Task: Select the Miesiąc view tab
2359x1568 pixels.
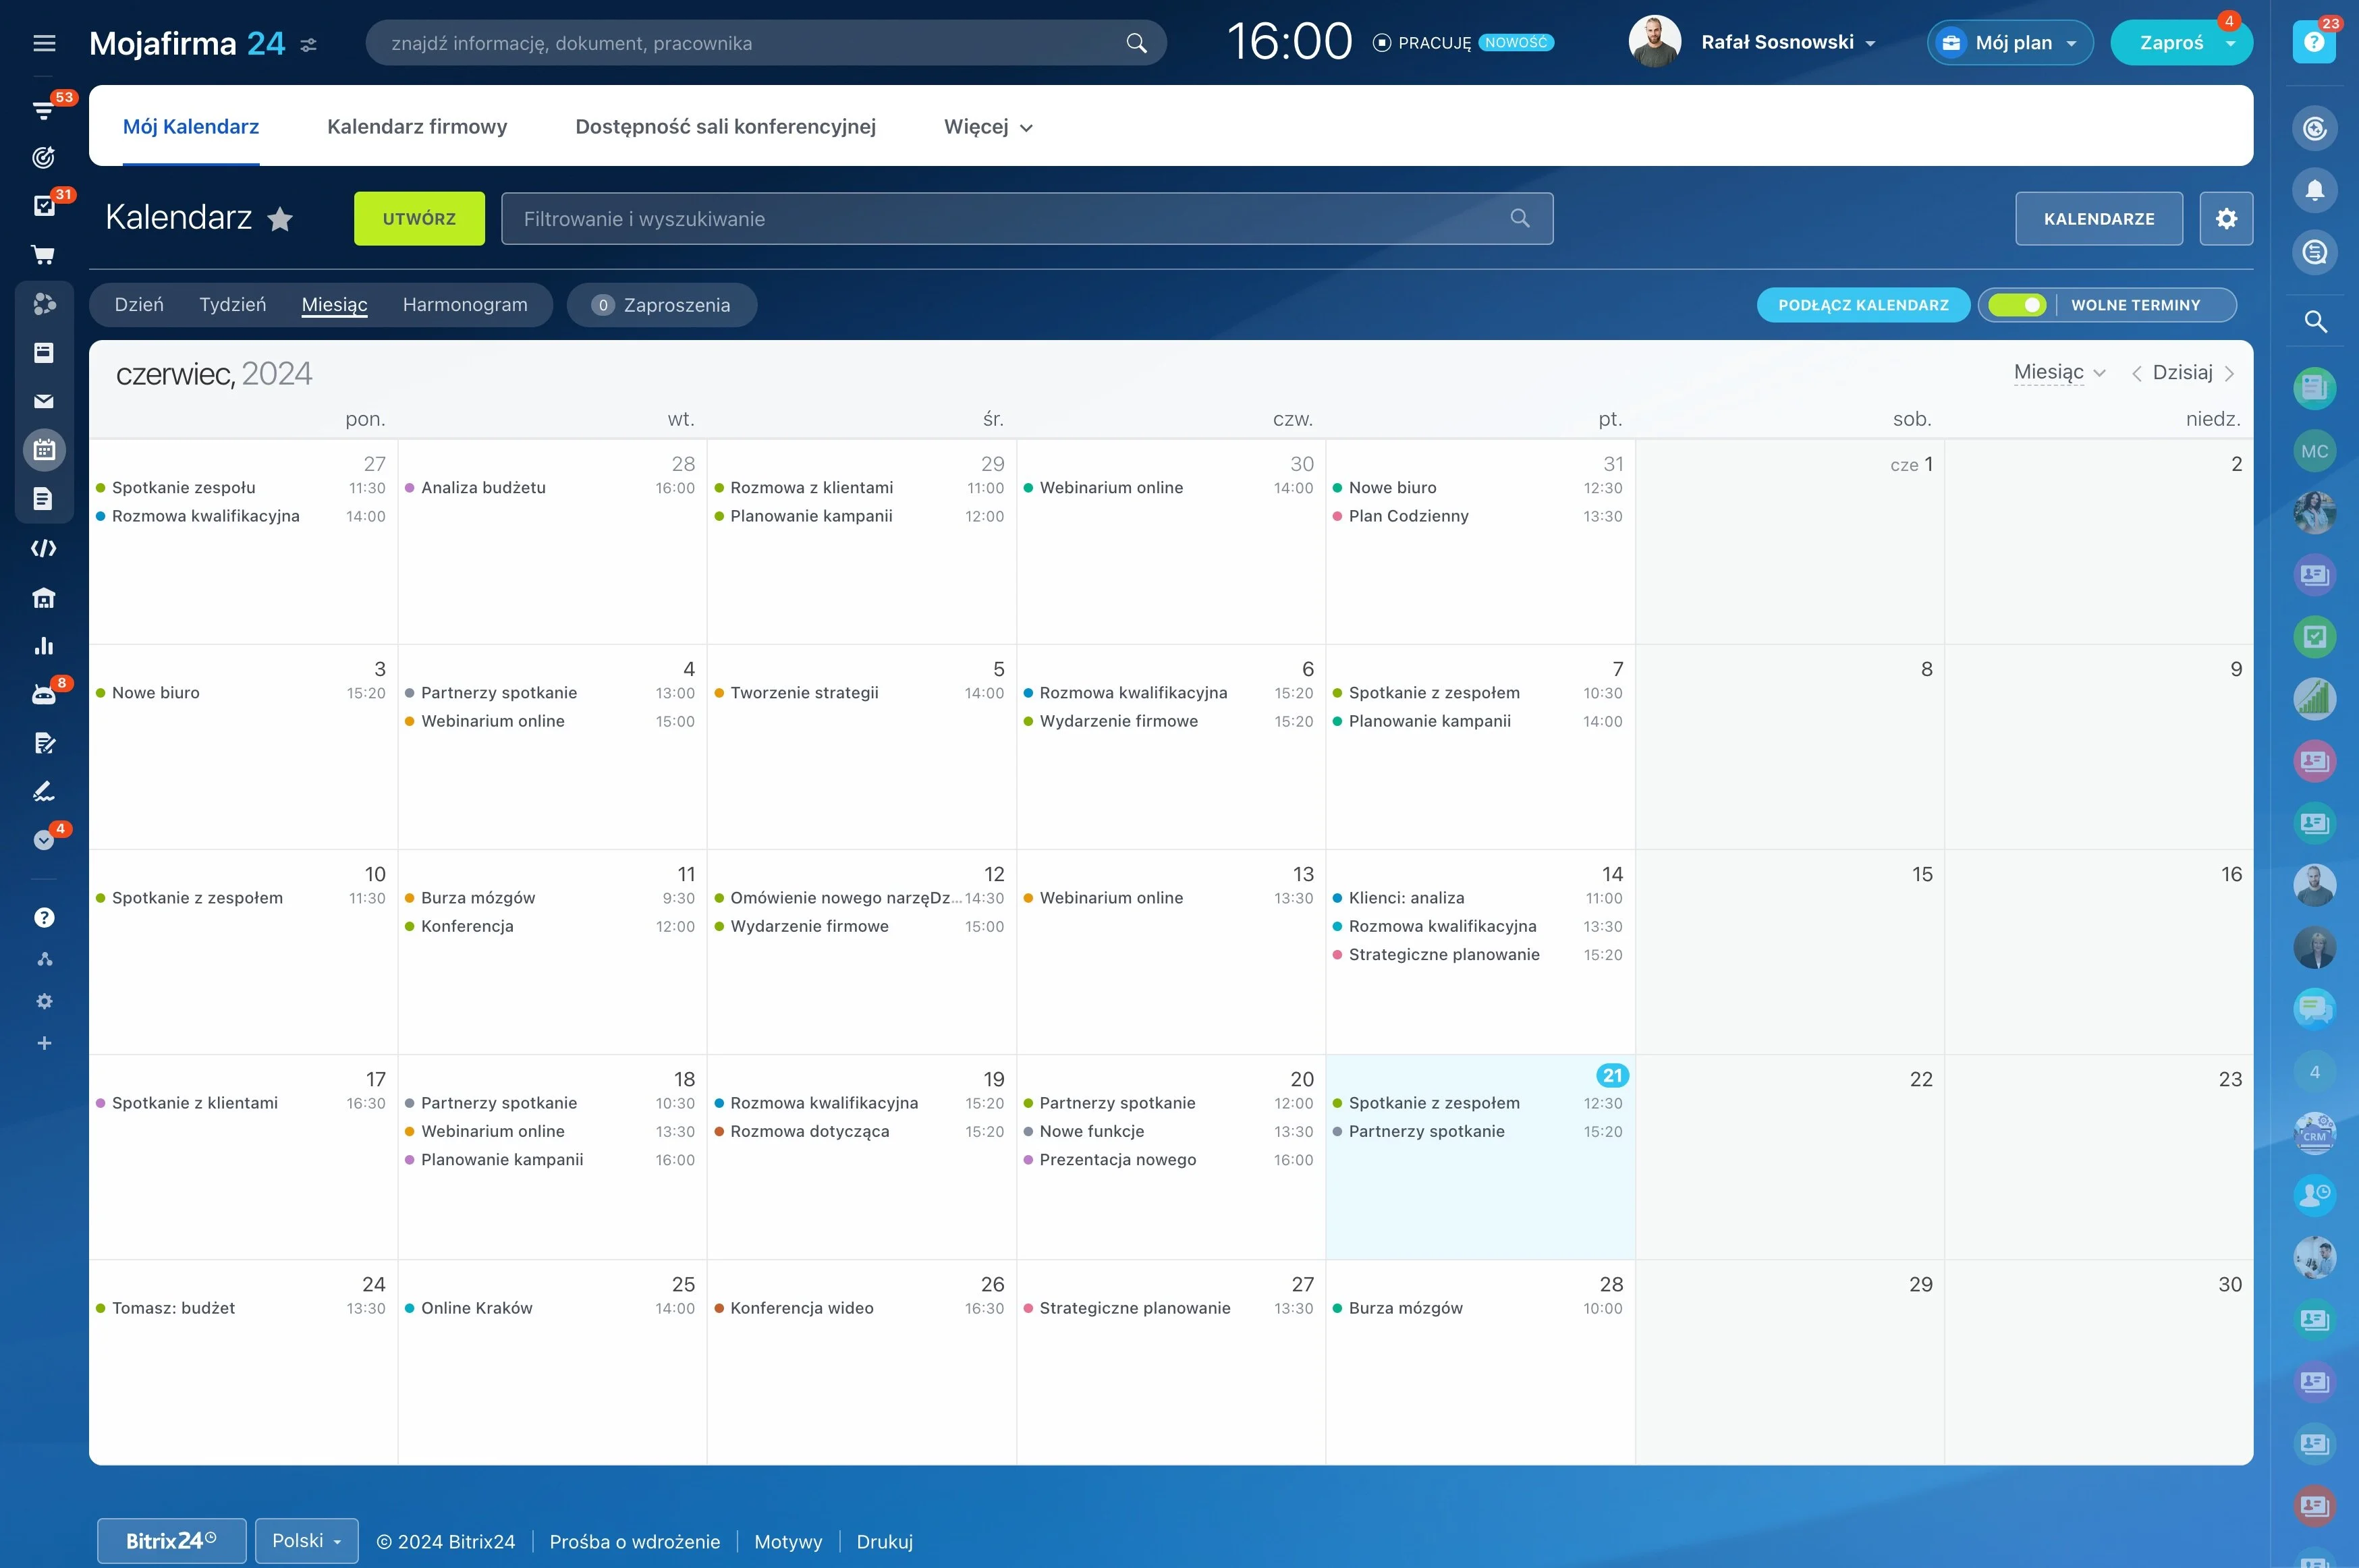Action: click(x=335, y=305)
